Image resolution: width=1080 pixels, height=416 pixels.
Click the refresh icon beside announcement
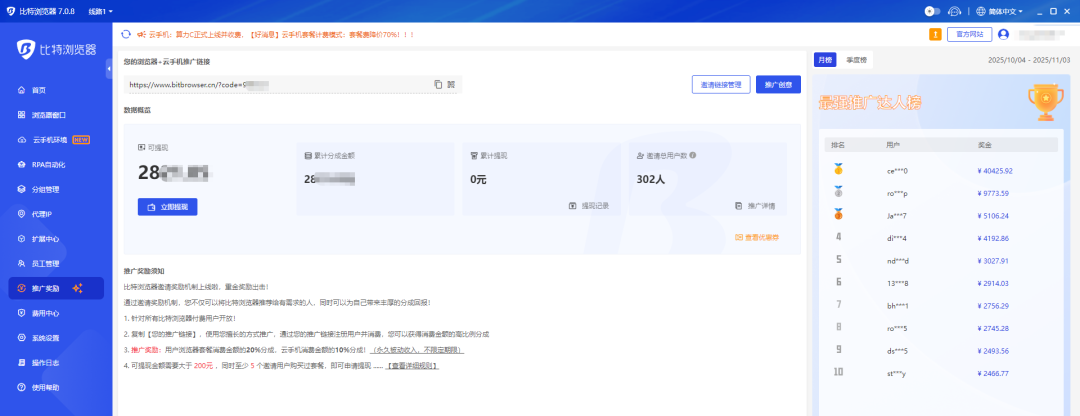[126, 34]
